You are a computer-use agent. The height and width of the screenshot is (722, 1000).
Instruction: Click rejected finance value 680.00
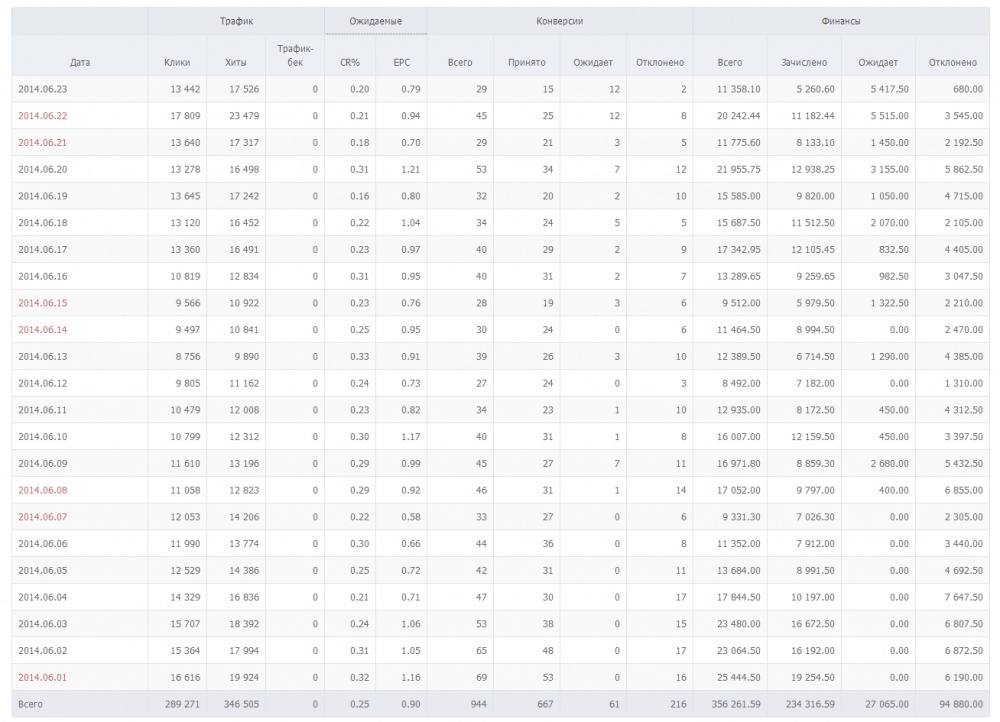968,89
